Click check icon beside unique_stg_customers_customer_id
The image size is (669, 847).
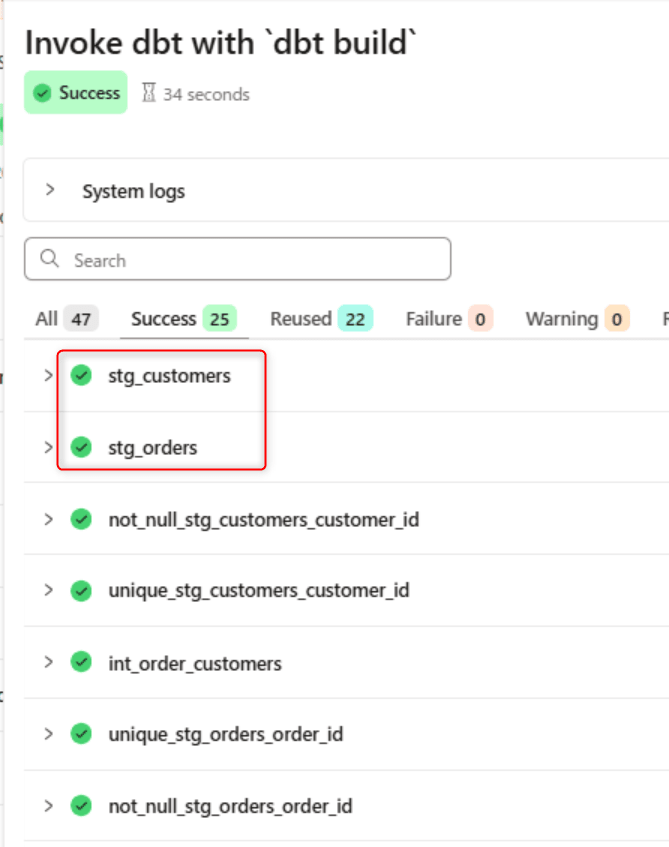point(81,590)
